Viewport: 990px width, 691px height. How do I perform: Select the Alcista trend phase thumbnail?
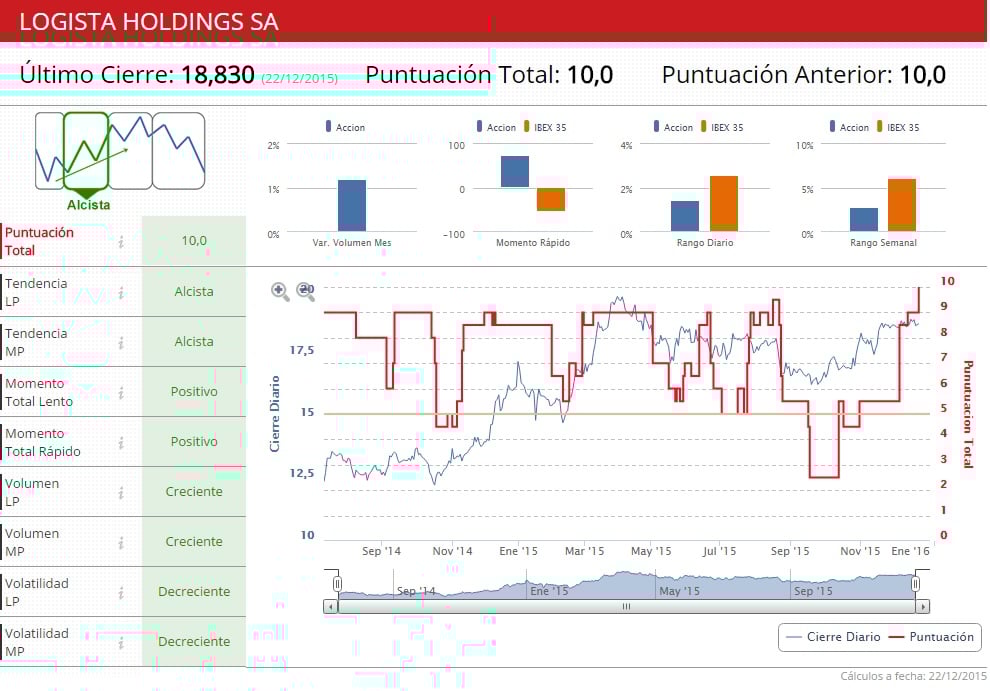click(86, 151)
